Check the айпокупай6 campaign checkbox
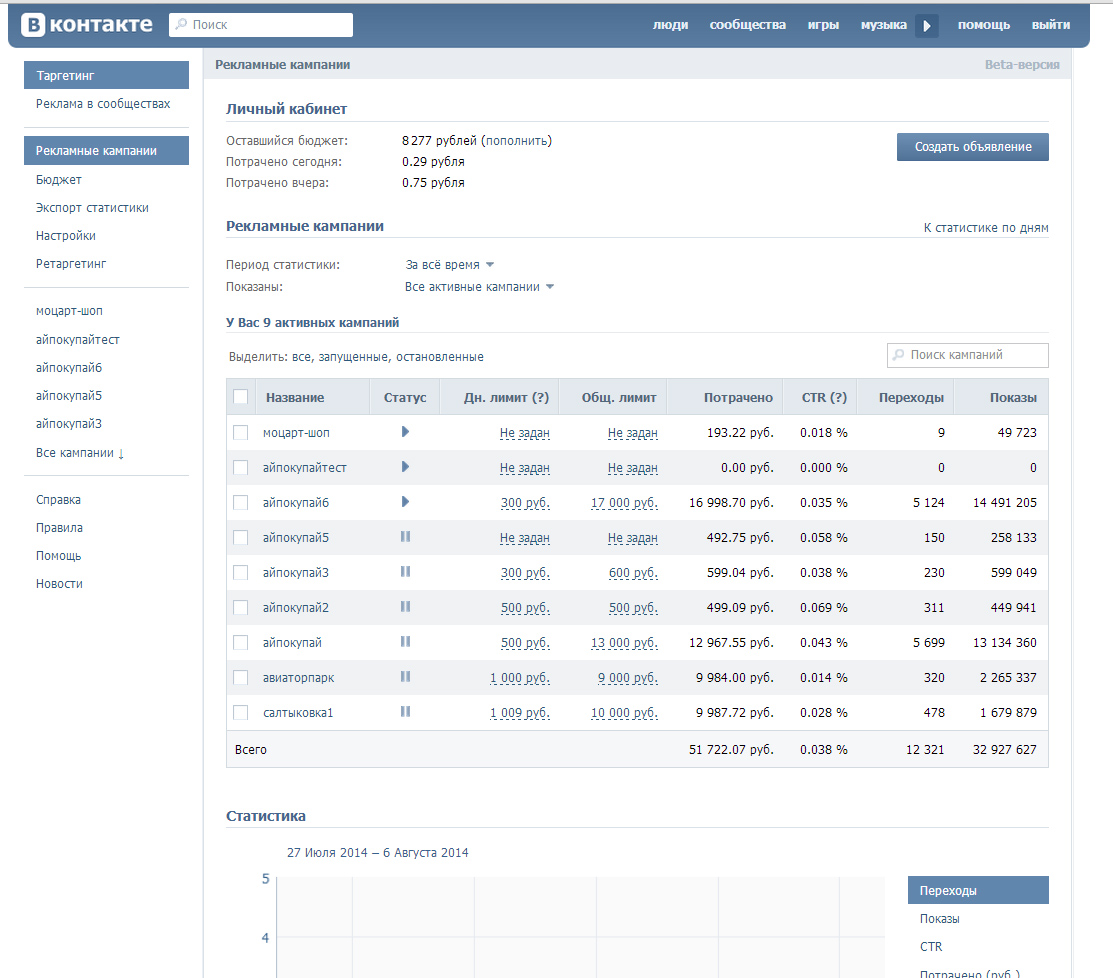The width and height of the screenshot is (1113, 978). (241, 502)
